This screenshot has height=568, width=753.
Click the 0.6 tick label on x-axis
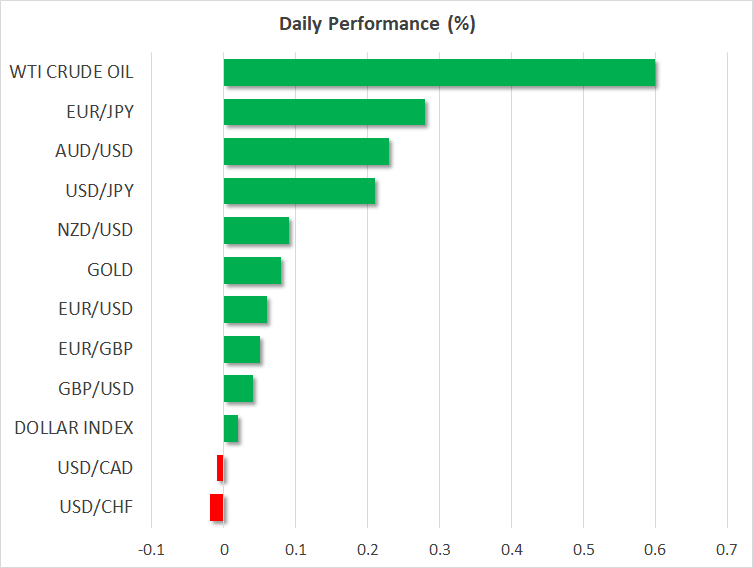tap(655, 549)
